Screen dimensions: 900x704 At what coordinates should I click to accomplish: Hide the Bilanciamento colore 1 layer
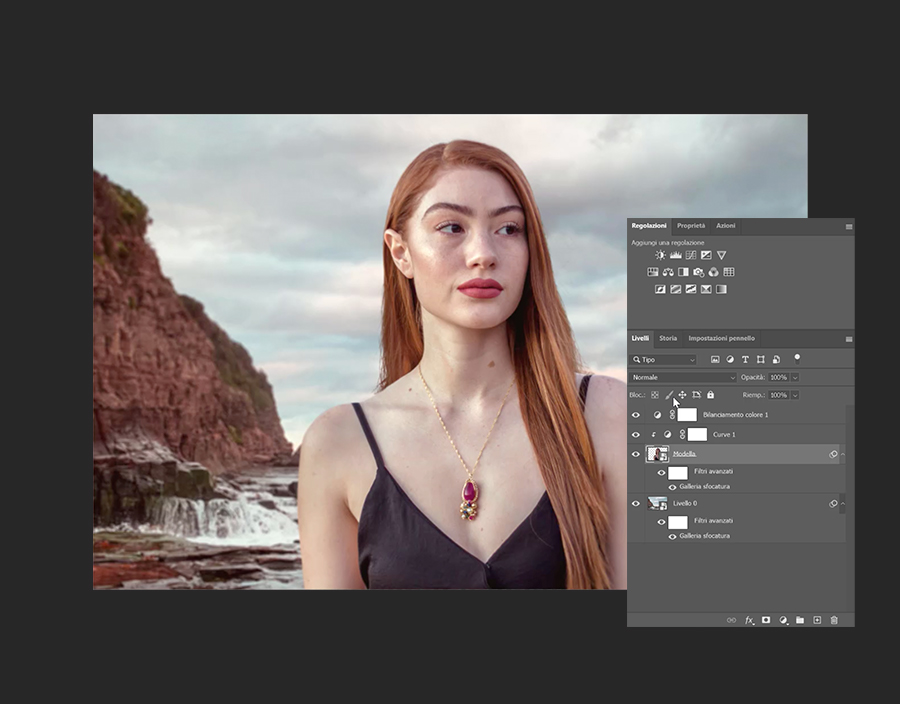(x=636, y=415)
